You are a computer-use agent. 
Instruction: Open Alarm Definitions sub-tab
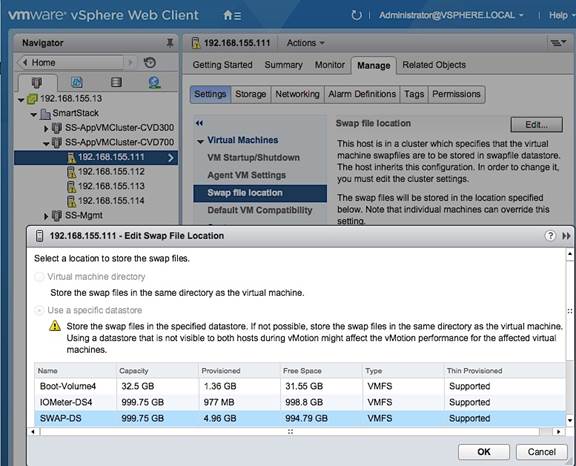(362, 94)
